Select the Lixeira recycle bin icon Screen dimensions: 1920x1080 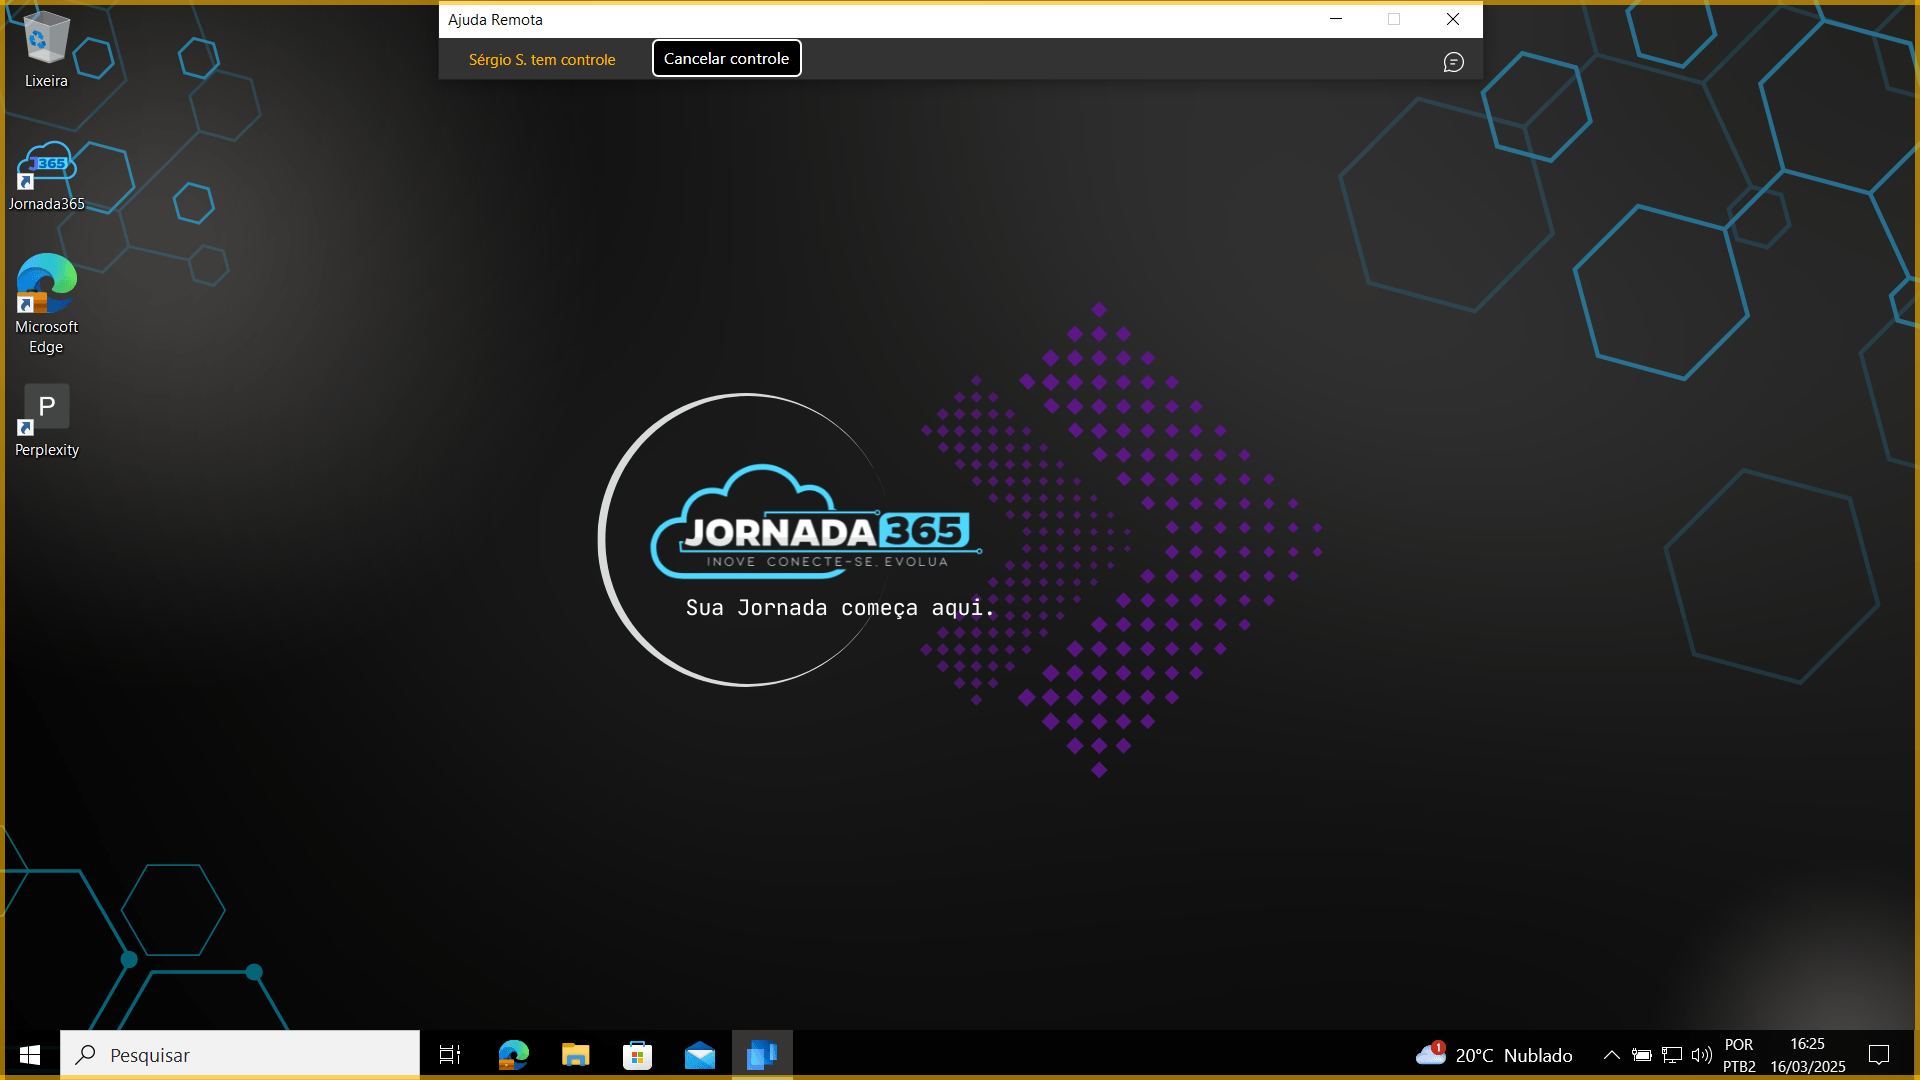[x=46, y=49]
